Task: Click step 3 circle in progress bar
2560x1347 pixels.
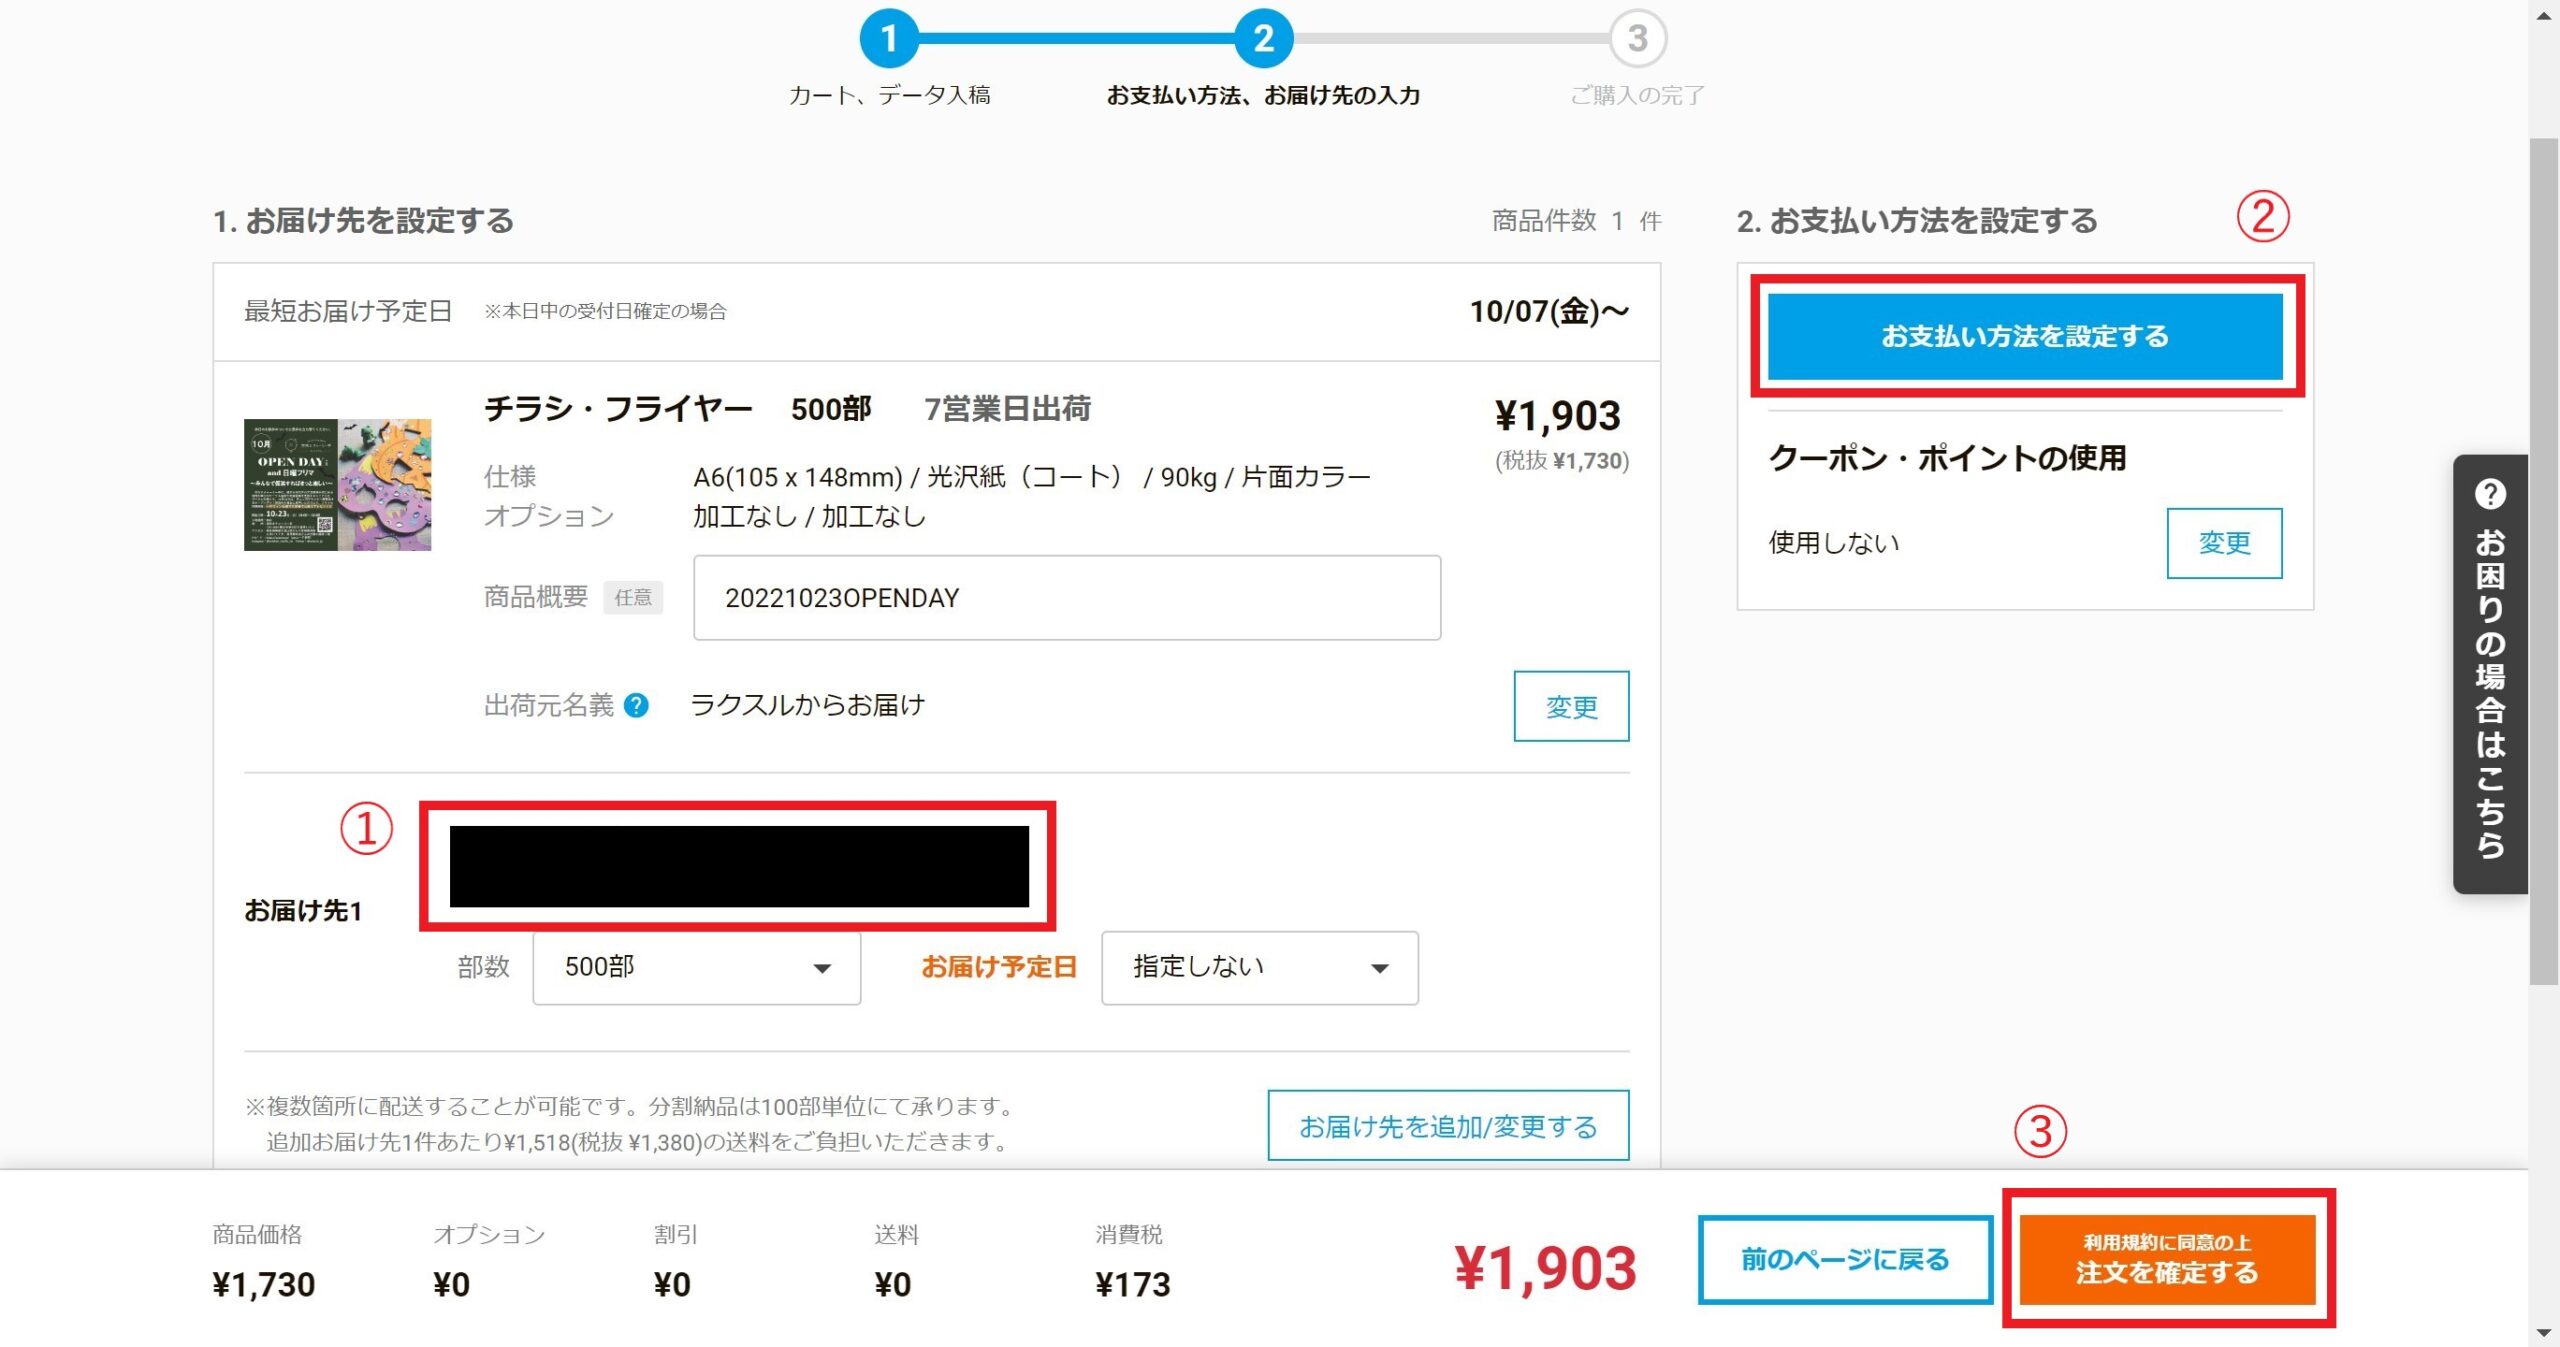Action: pos(1637,39)
